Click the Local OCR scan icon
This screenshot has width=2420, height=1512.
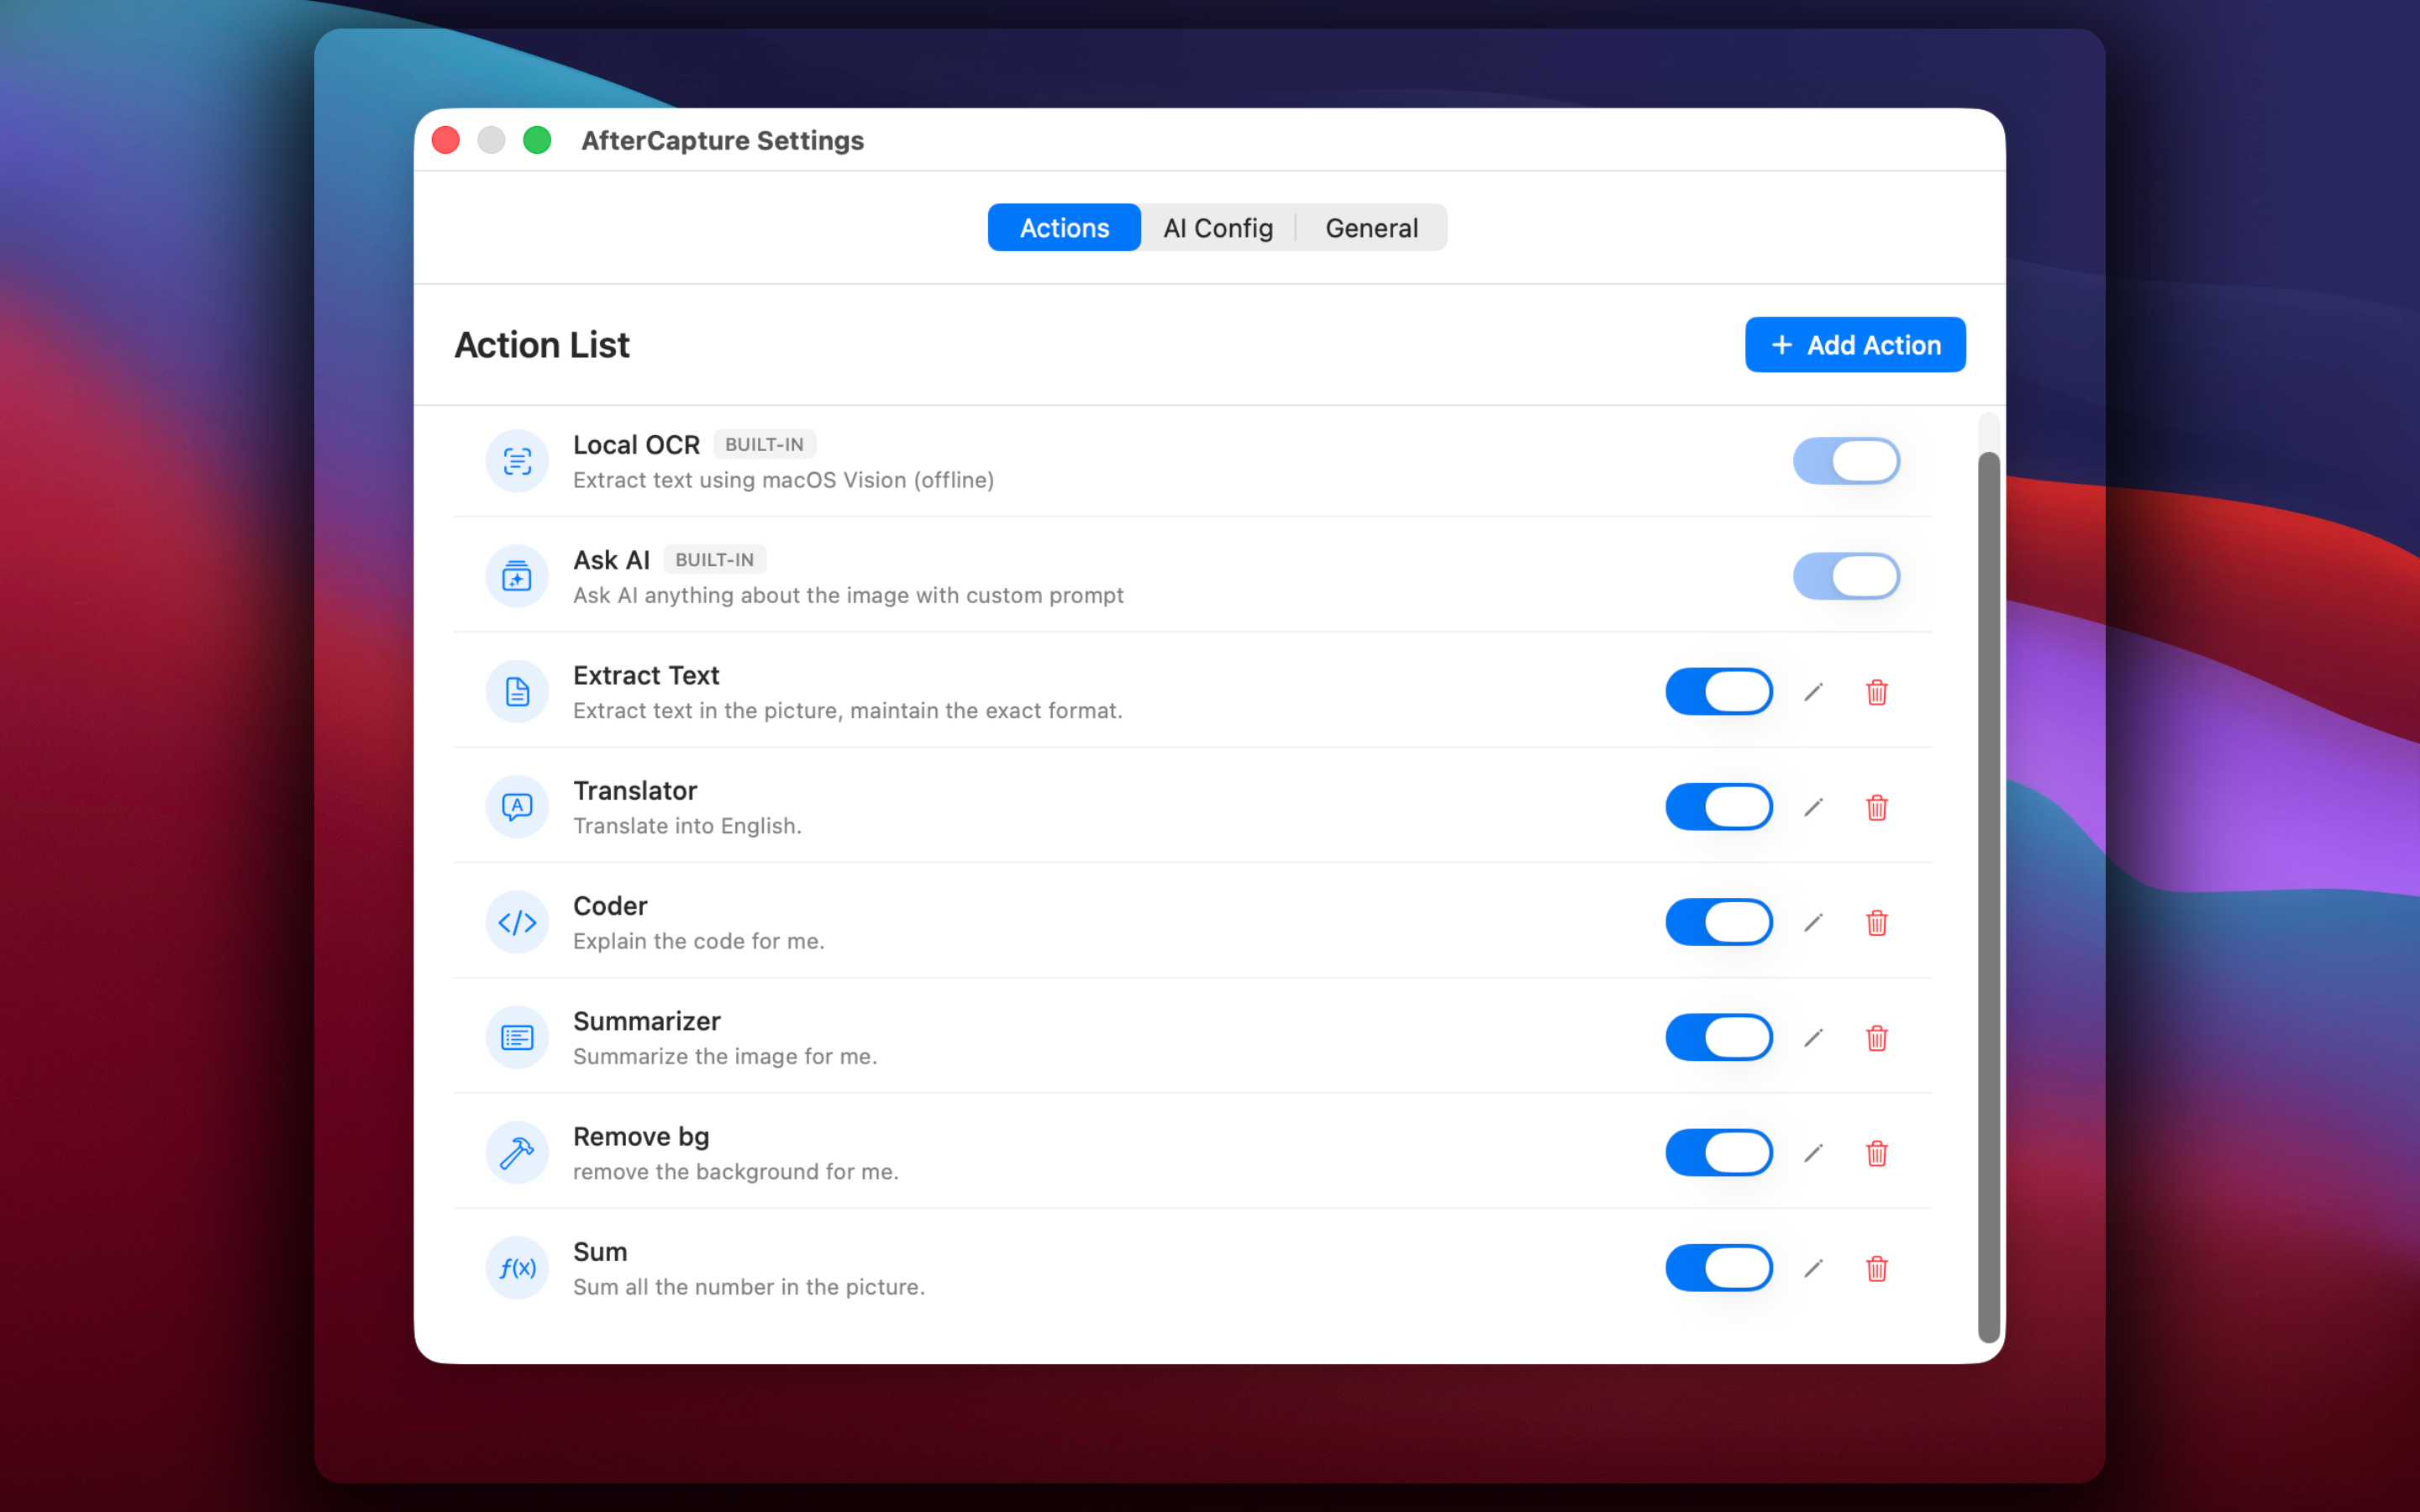coord(517,461)
